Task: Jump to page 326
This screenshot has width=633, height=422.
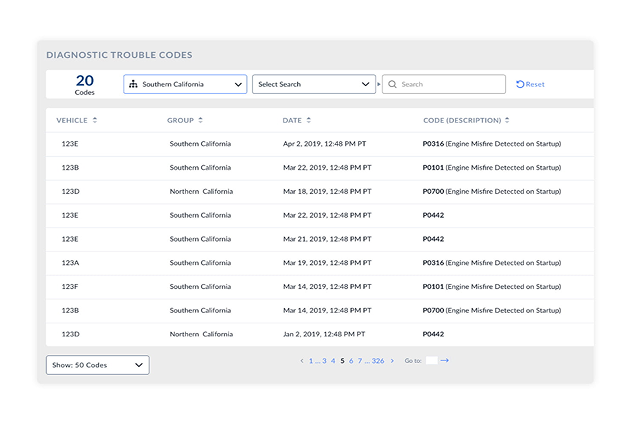Action: point(377,361)
